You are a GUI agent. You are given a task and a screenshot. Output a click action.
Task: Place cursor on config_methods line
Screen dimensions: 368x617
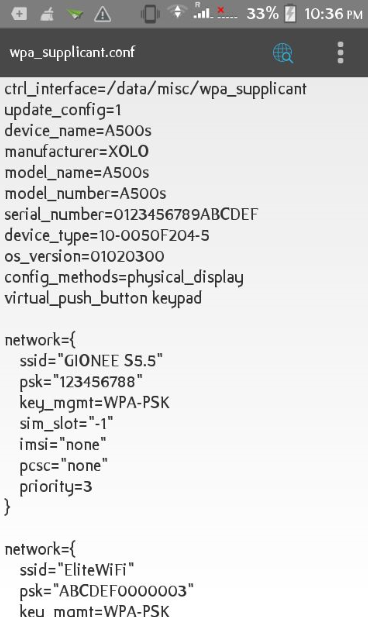tap(124, 278)
